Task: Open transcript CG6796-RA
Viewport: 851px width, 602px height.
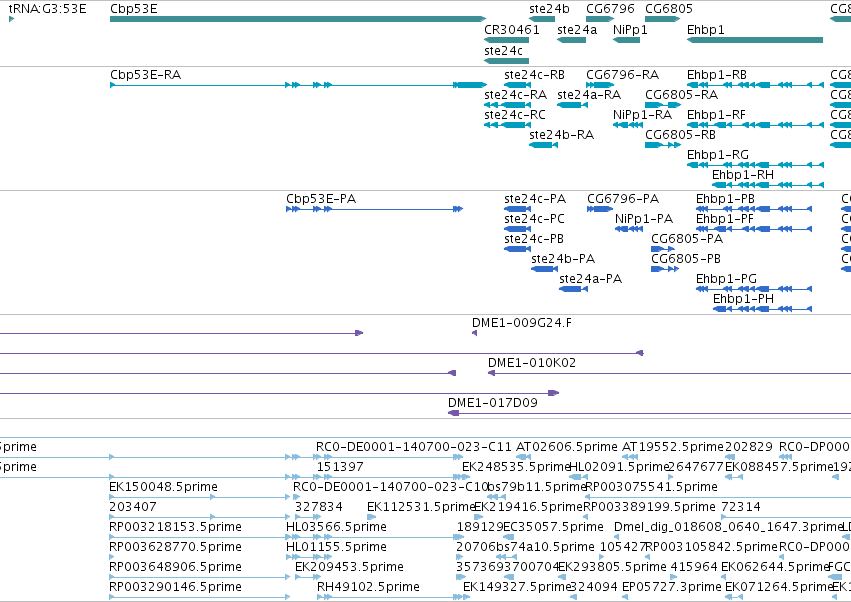Action: coord(600,85)
